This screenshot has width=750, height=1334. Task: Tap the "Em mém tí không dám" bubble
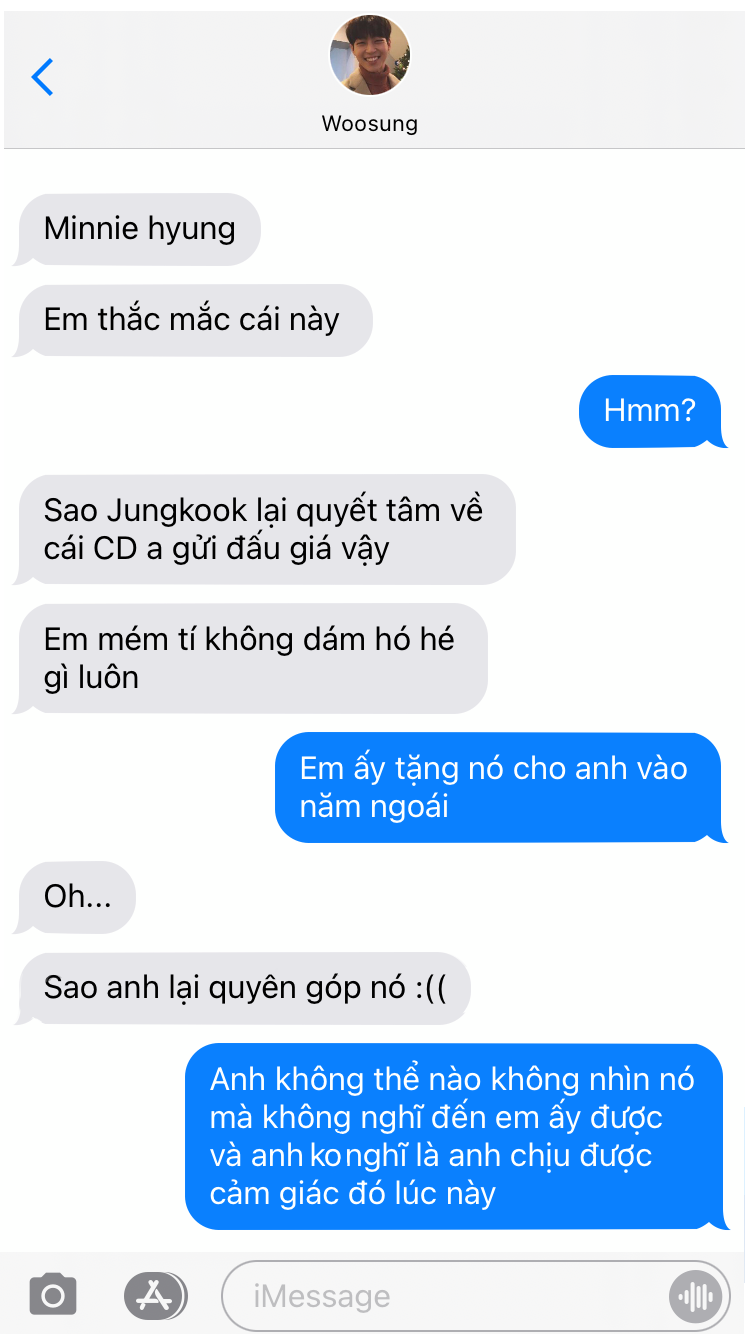(x=251, y=658)
